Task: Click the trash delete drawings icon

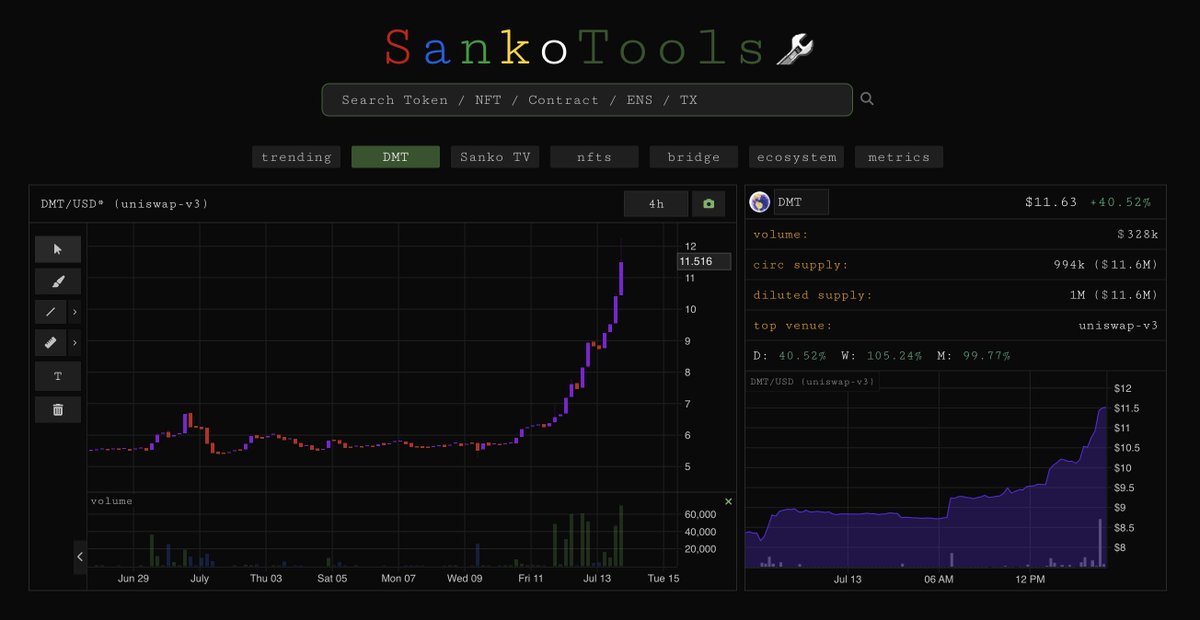Action: pos(58,409)
